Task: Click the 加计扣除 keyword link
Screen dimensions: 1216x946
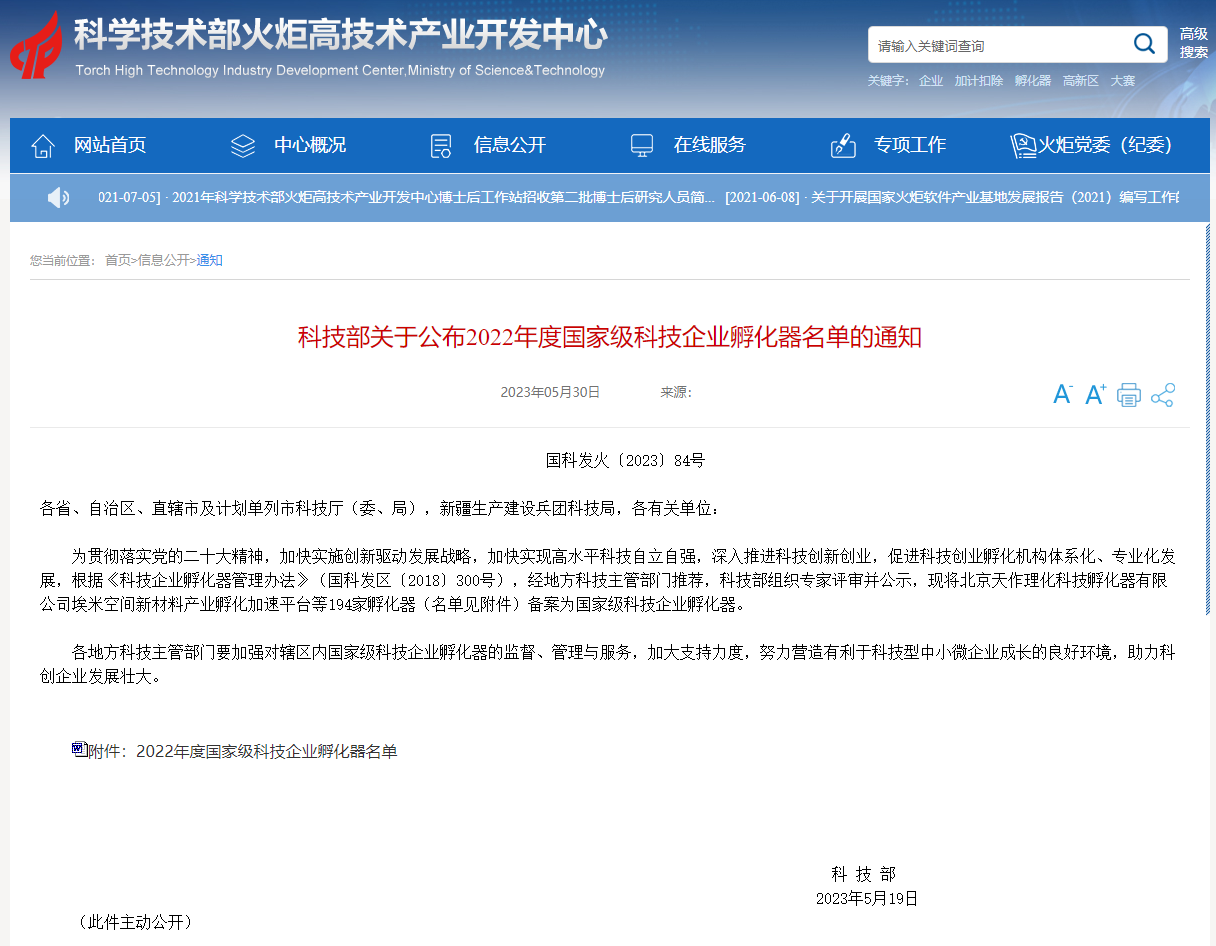Action: [x=979, y=81]
